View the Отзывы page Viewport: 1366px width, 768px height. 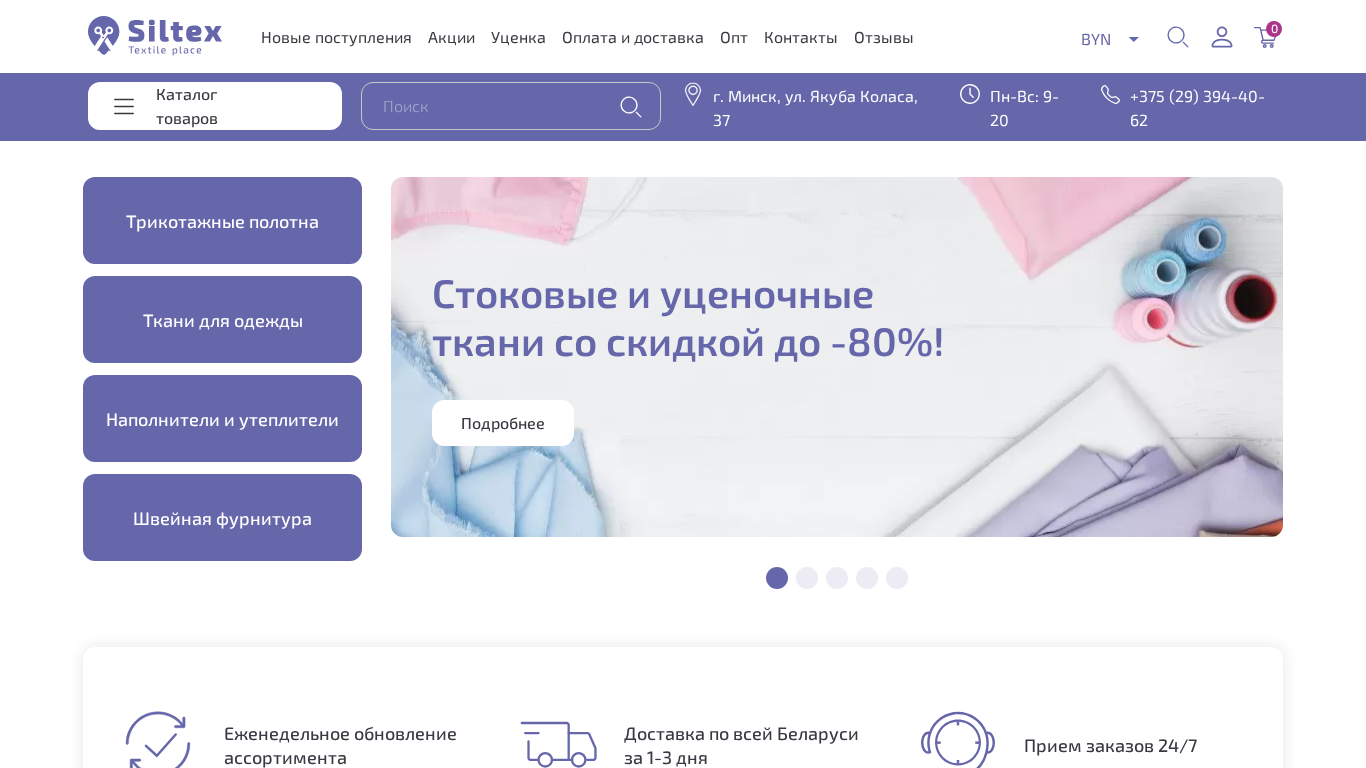pos(884,37)
